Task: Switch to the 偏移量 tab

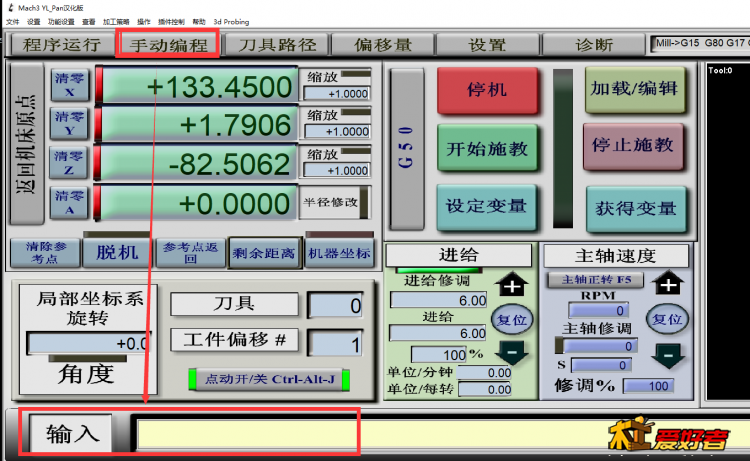Action: [383, 45]
